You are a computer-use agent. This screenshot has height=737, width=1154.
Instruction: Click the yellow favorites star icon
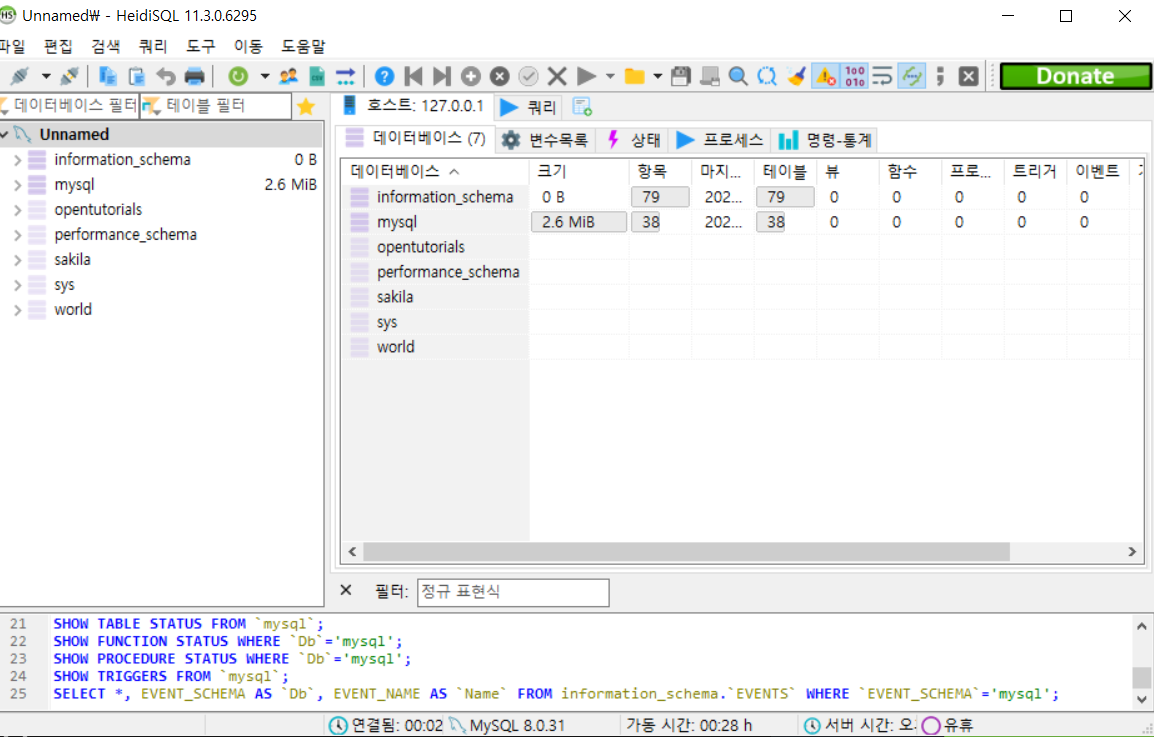point(306,107)
